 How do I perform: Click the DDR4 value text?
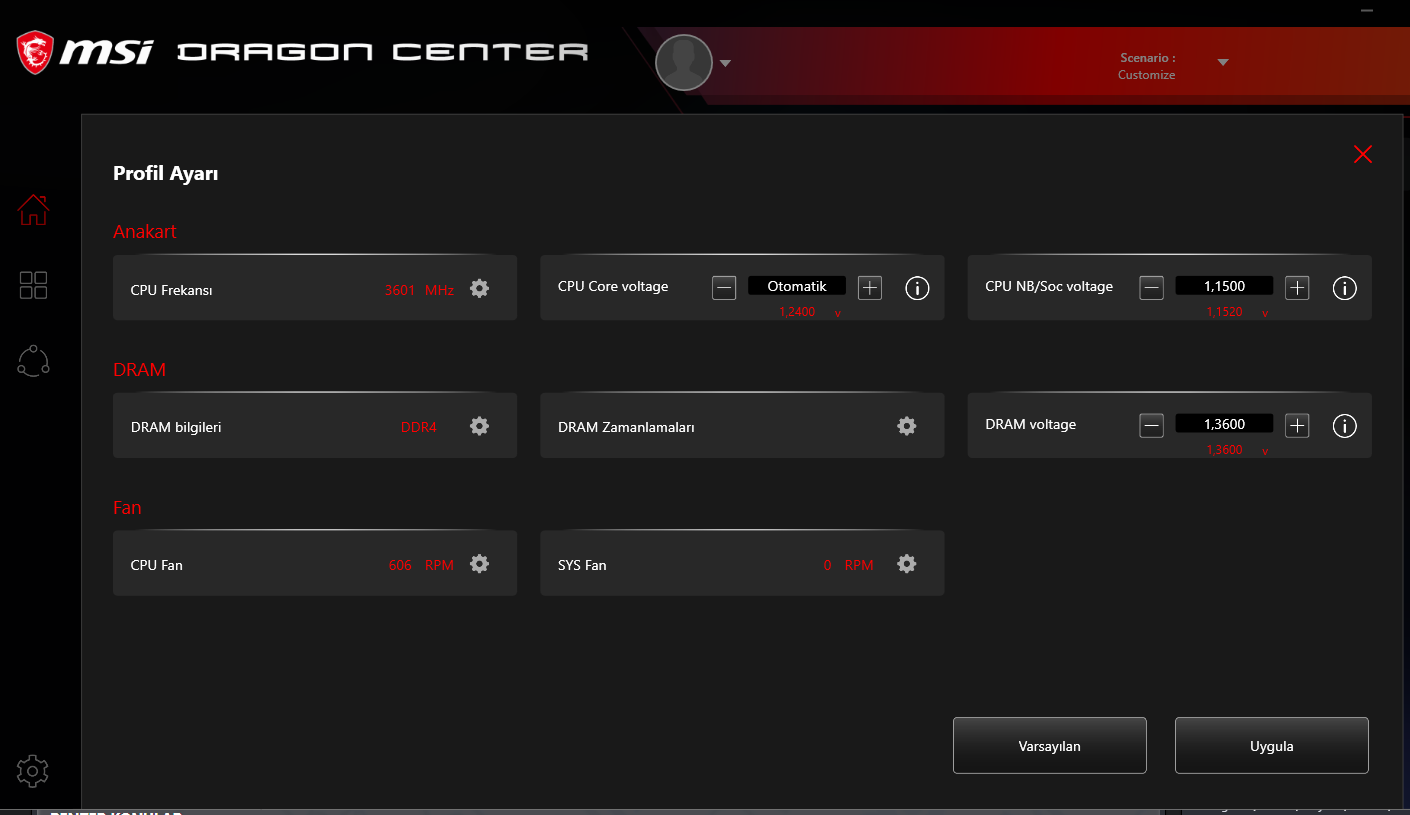(x=419, y=428)
